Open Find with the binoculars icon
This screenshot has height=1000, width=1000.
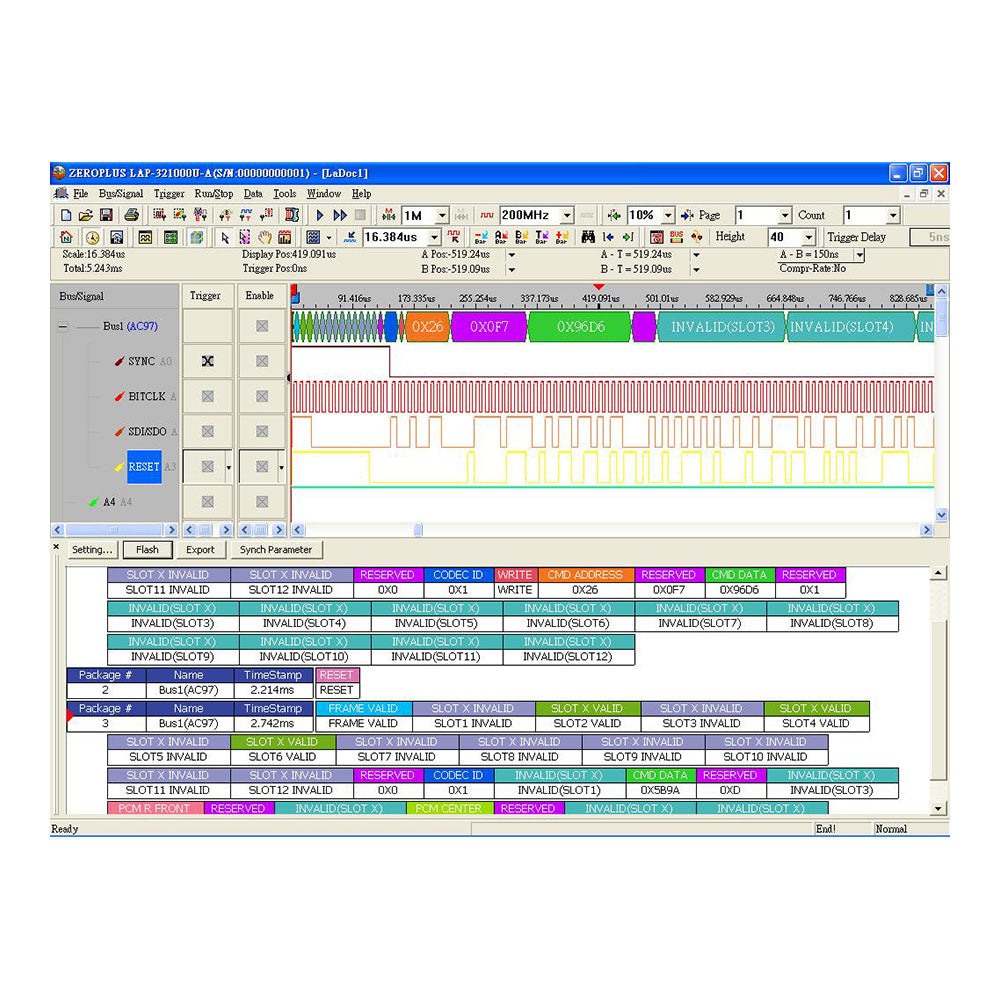click(588, 237)
